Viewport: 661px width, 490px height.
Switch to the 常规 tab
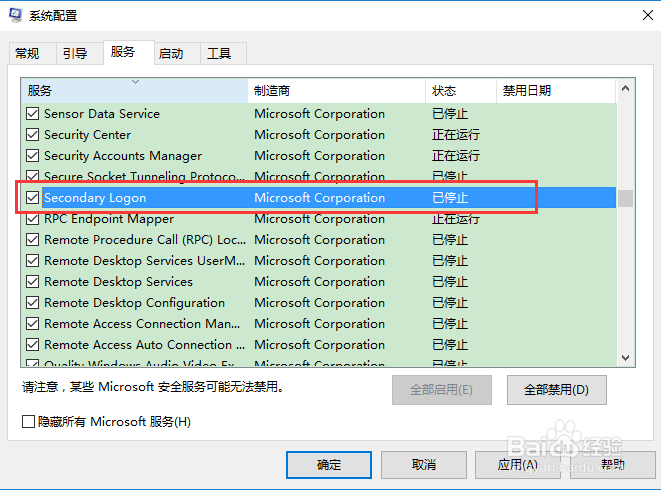tap(27, 54)
